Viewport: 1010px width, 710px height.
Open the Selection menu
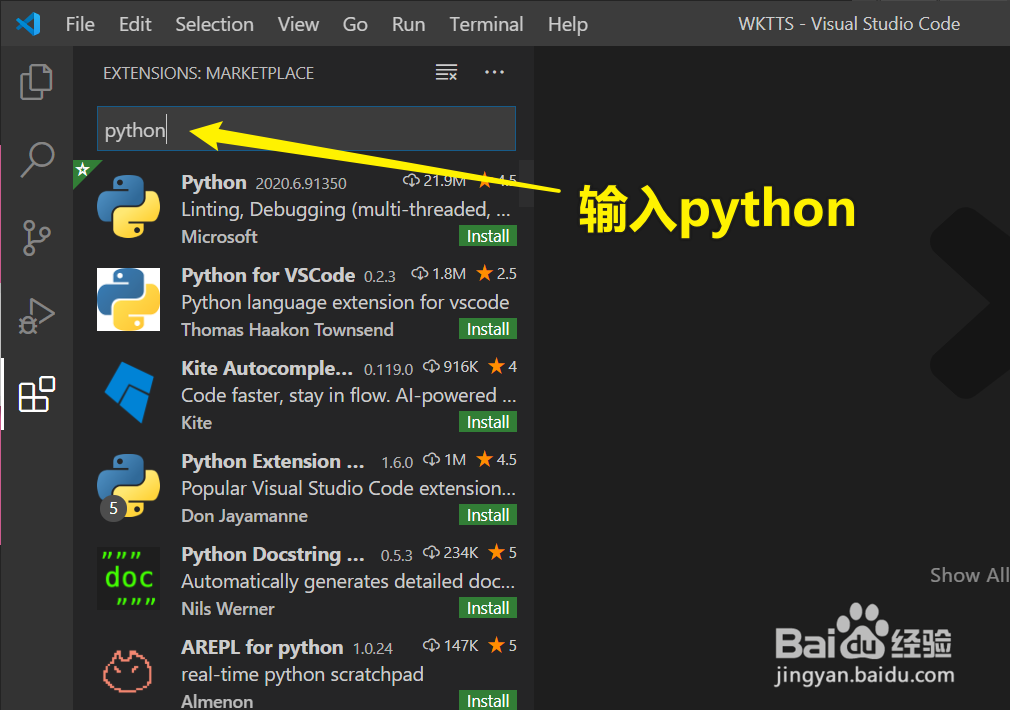point(214,24)
